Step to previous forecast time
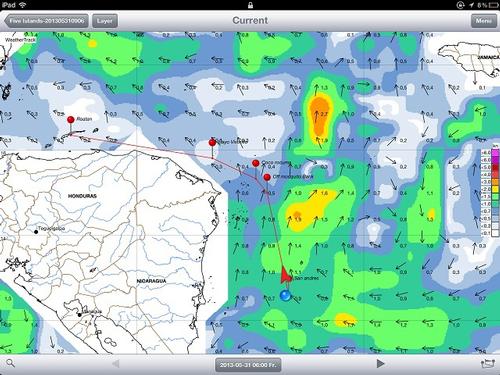The image size is (500, 375). click(116, 363)
